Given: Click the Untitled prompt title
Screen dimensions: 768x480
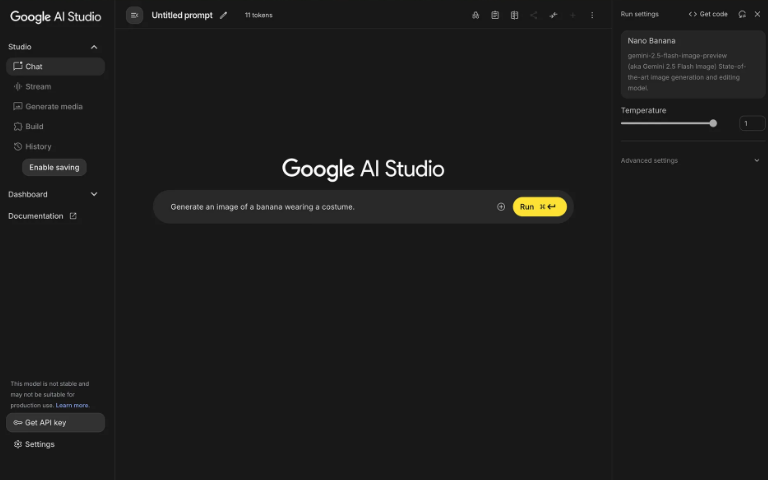Looking at the screenshot, I should [x=182, y=15].
